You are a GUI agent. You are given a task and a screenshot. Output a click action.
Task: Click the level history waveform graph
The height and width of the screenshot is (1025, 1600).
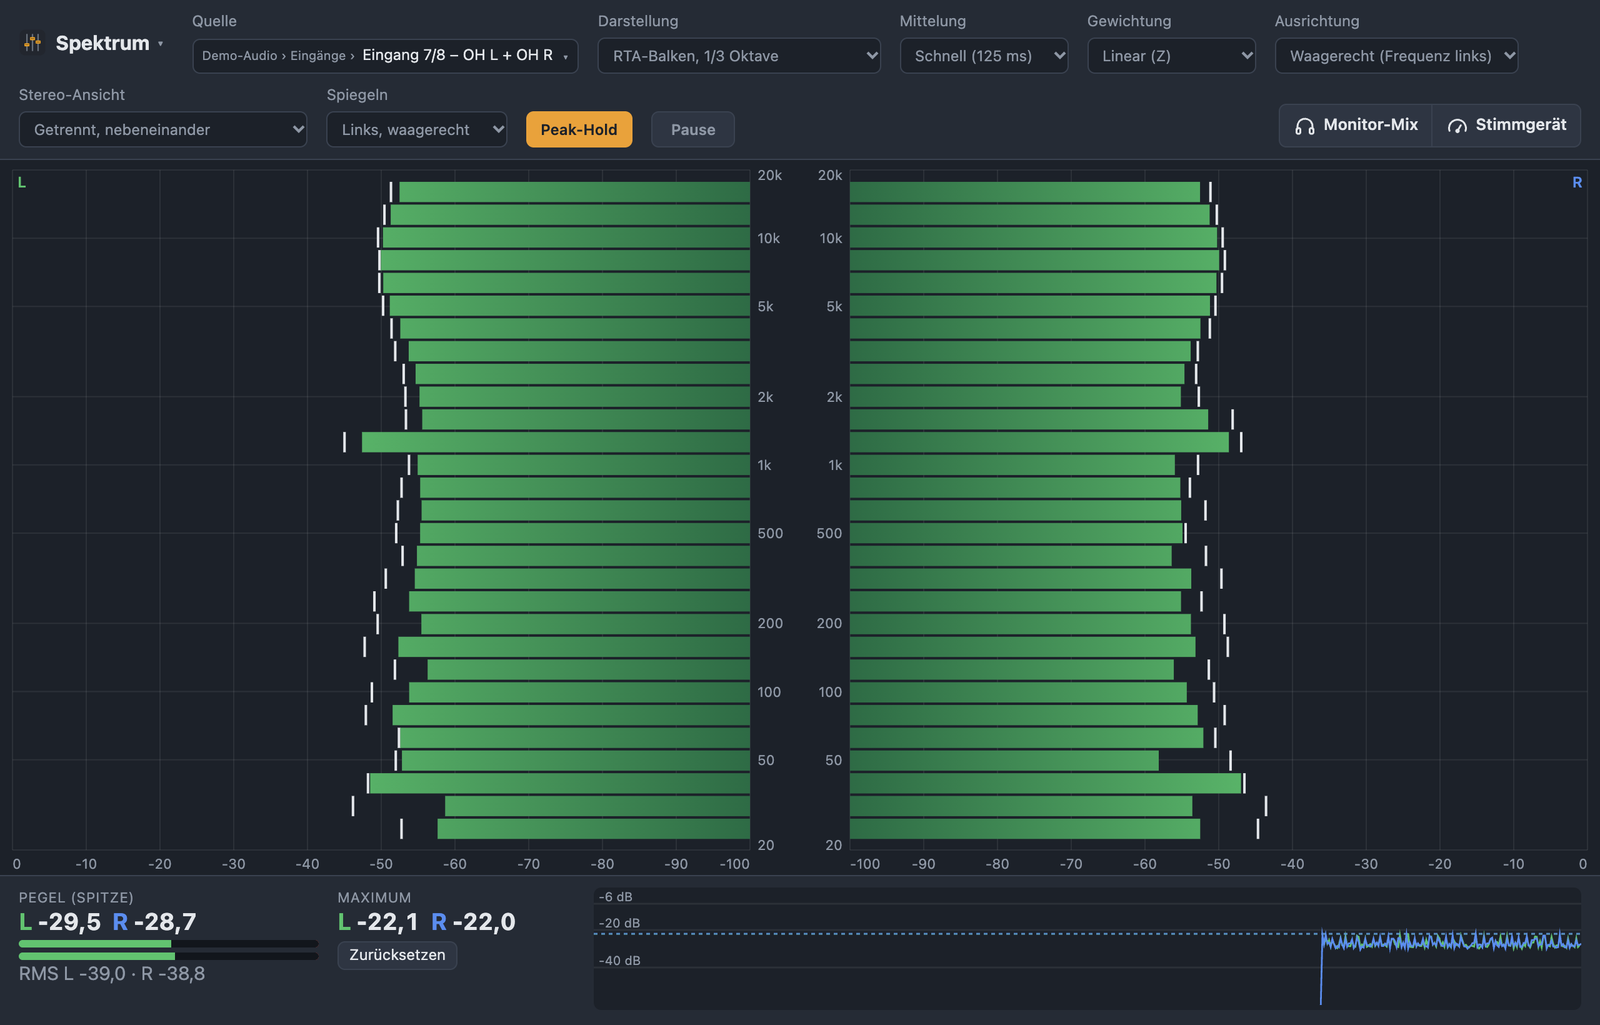[1087, 948]
